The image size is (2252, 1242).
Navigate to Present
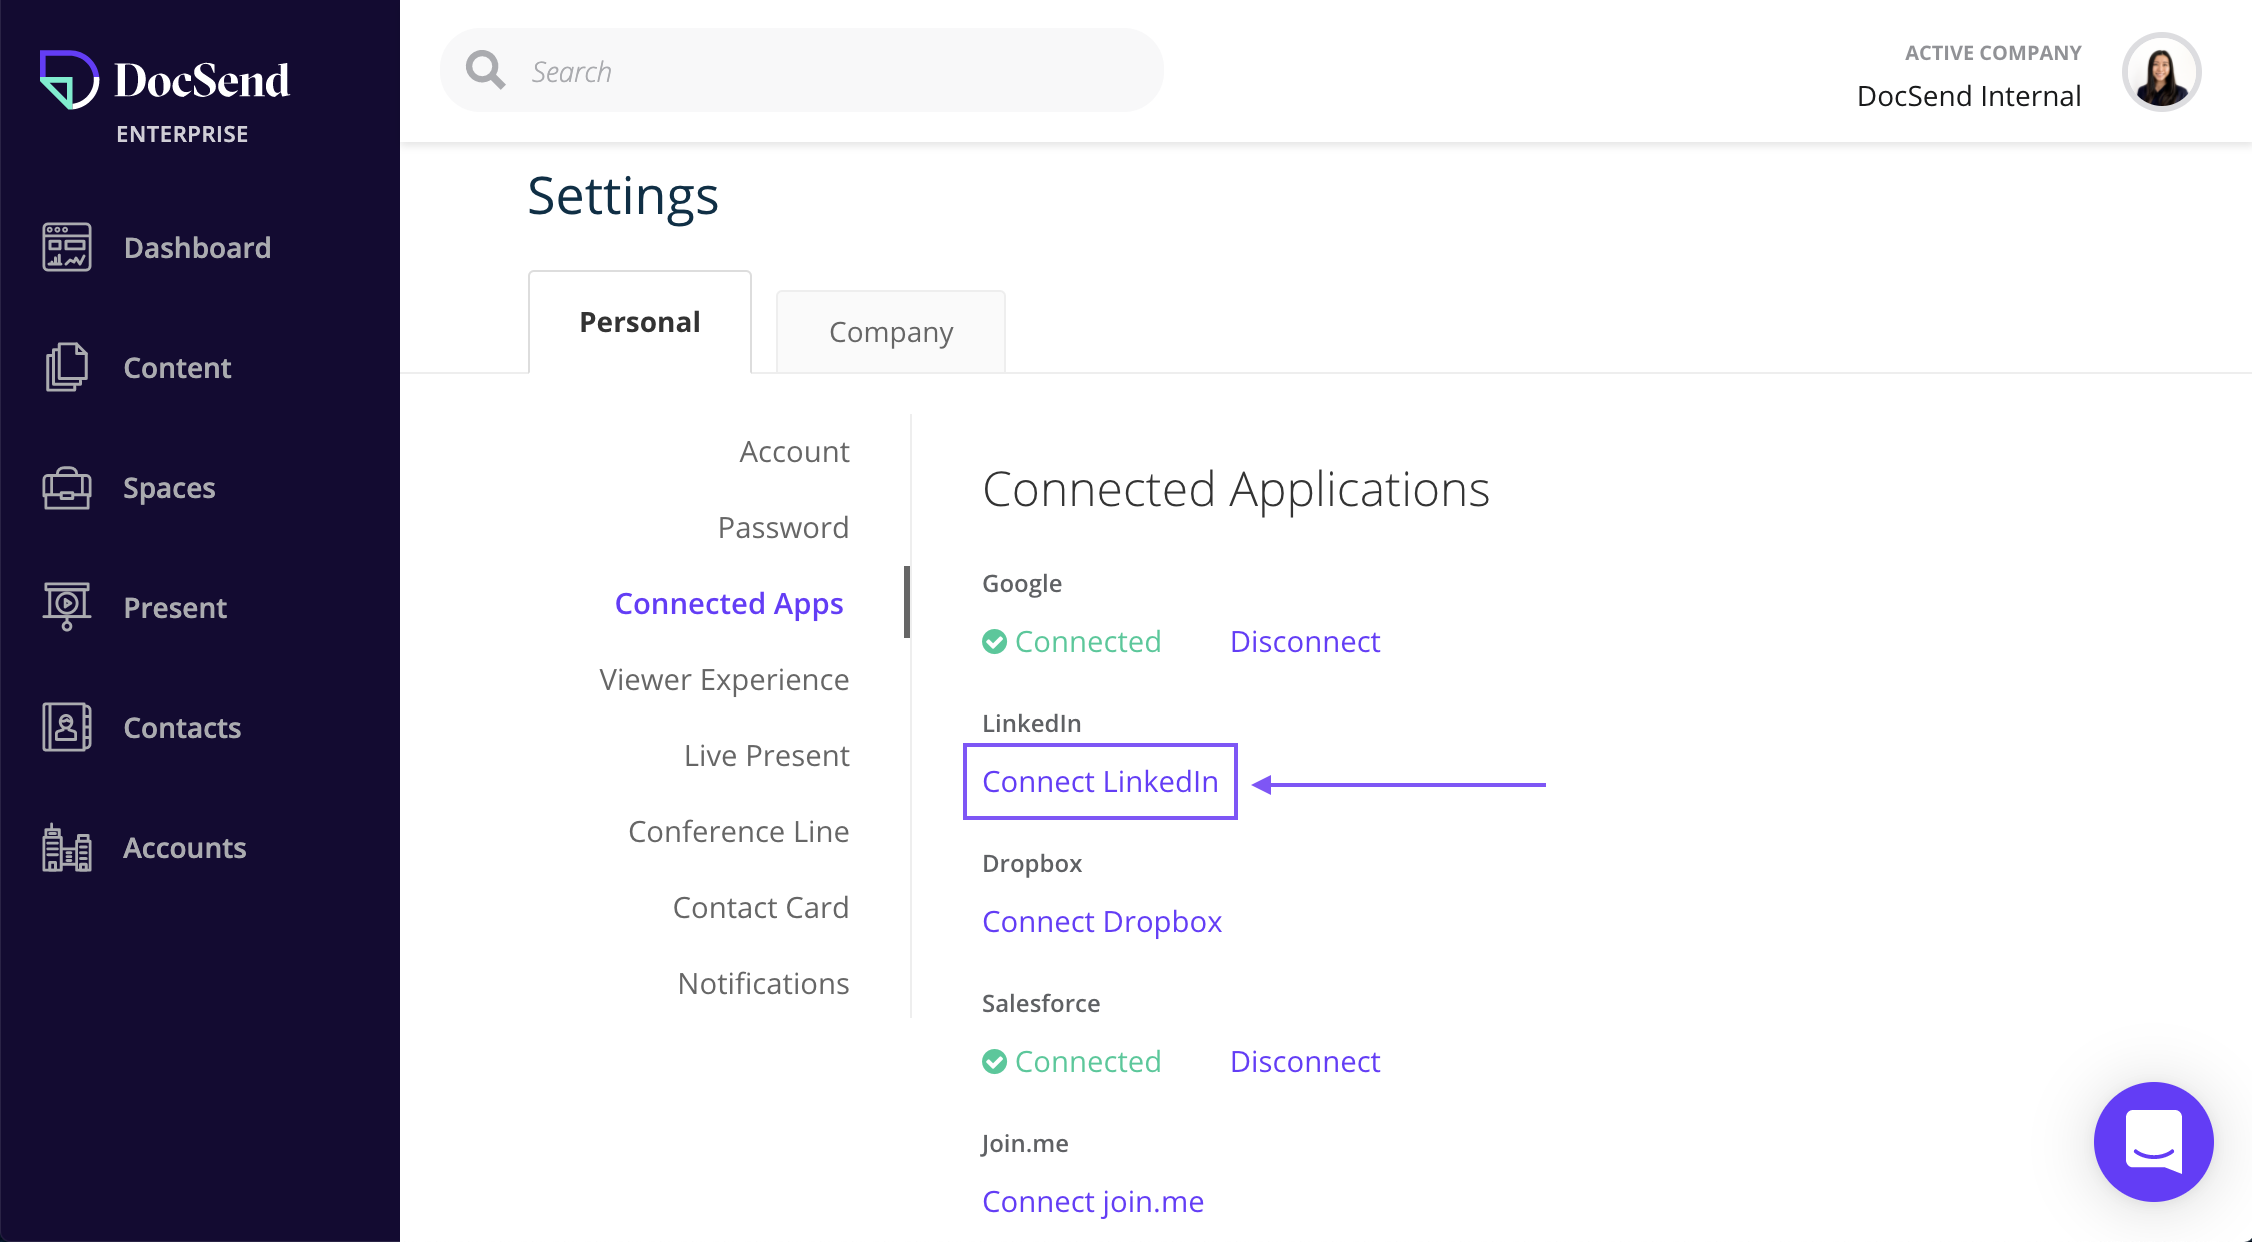pos(176,607)
